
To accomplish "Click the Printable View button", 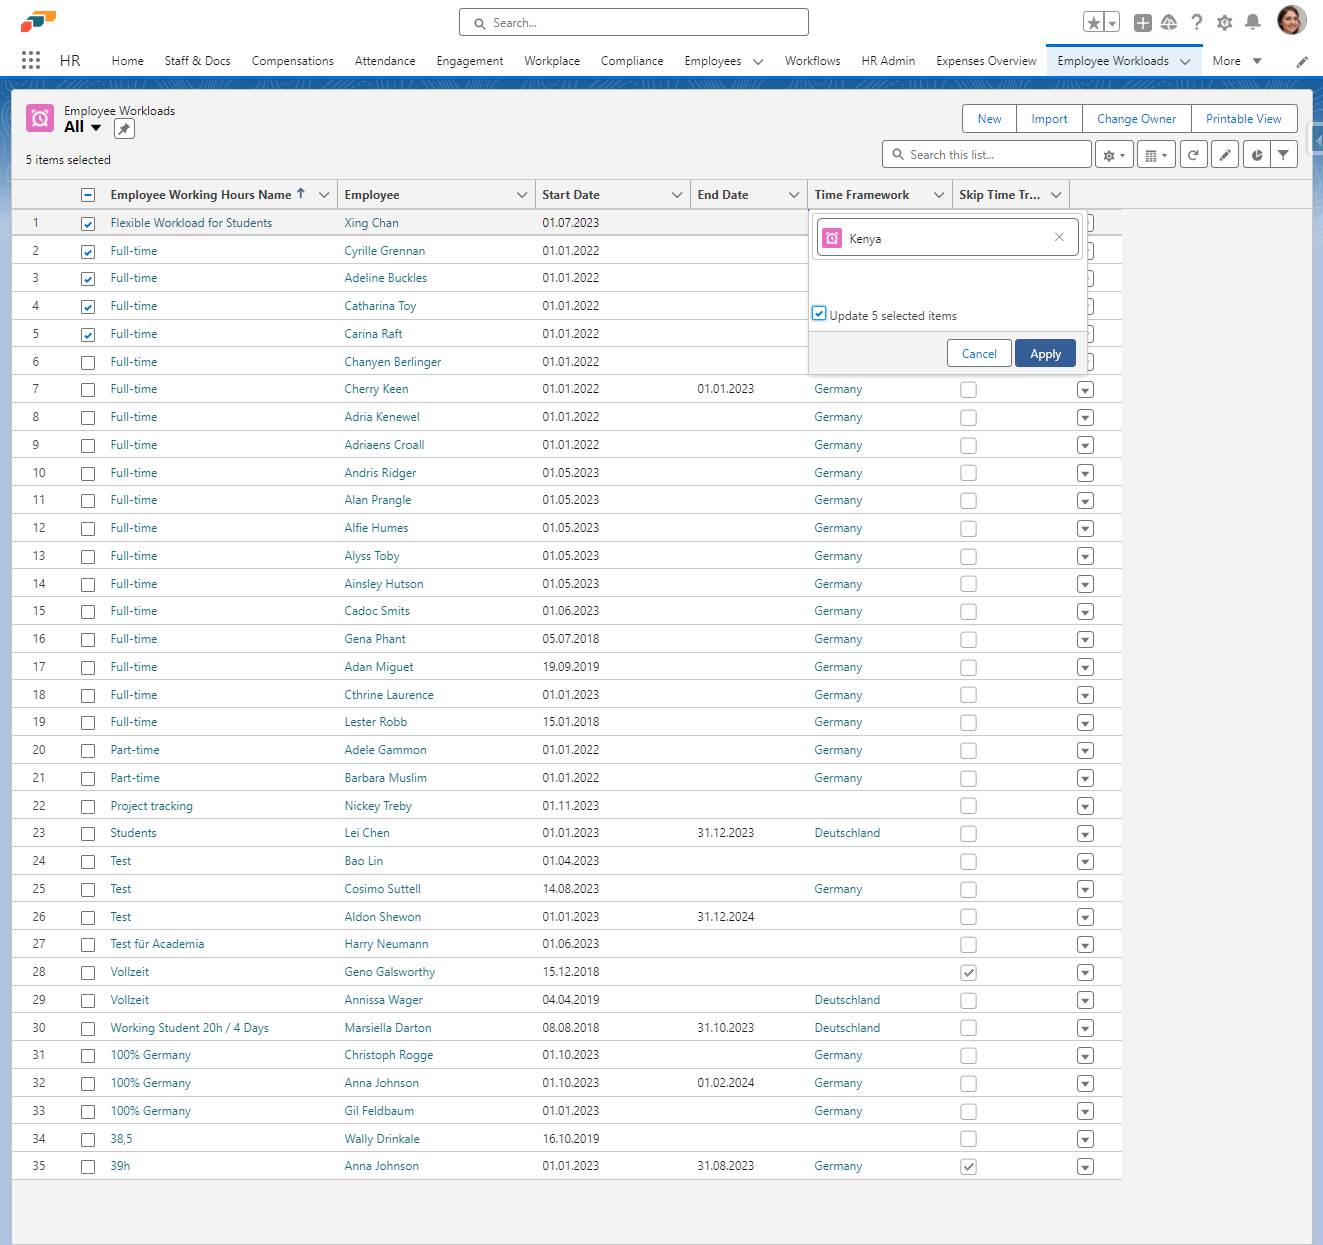I will click(1243, 119).
